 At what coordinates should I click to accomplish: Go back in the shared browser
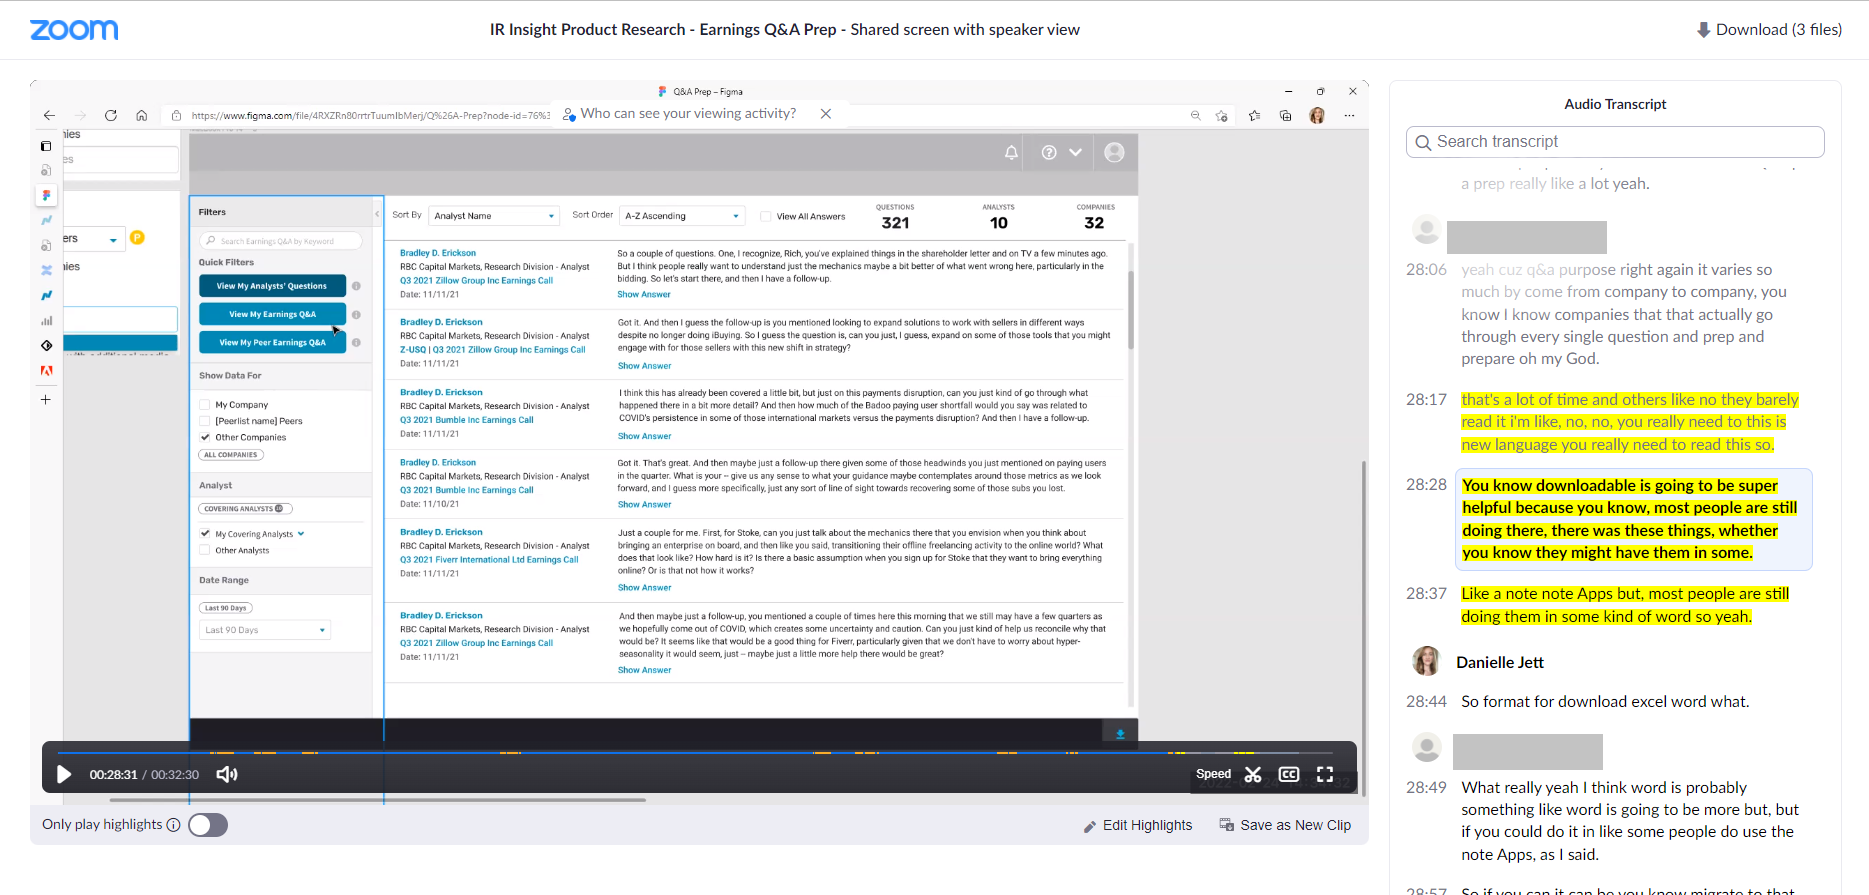(x=49, y=115)
